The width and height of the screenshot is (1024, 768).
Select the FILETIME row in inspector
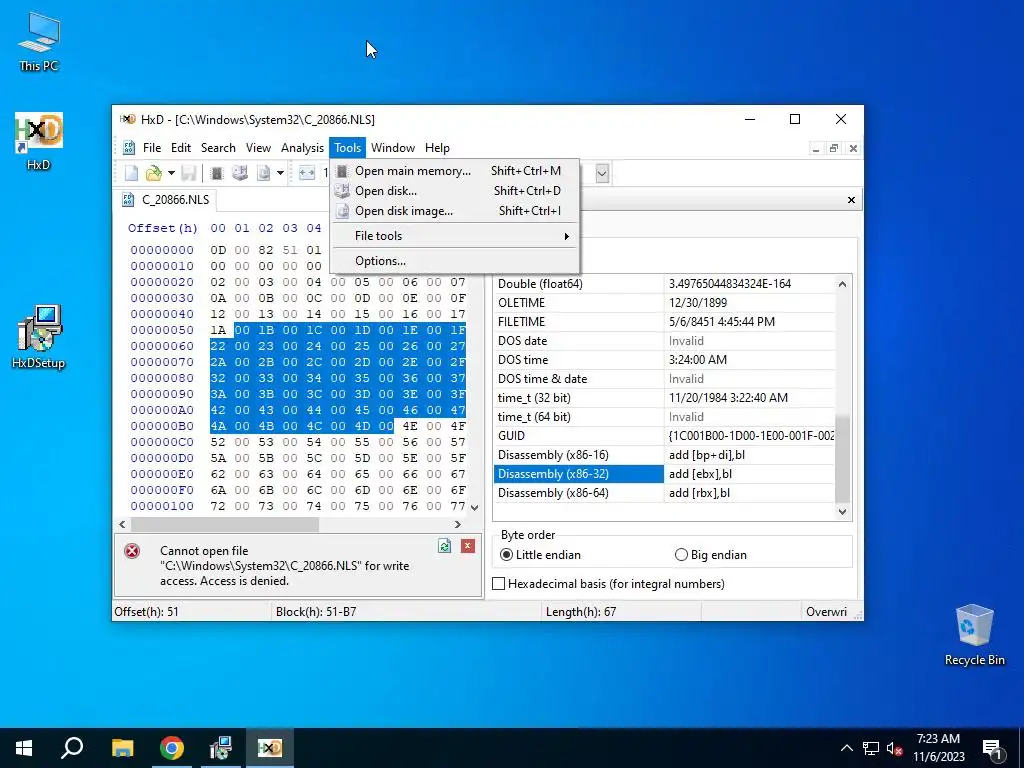point(664,322)
